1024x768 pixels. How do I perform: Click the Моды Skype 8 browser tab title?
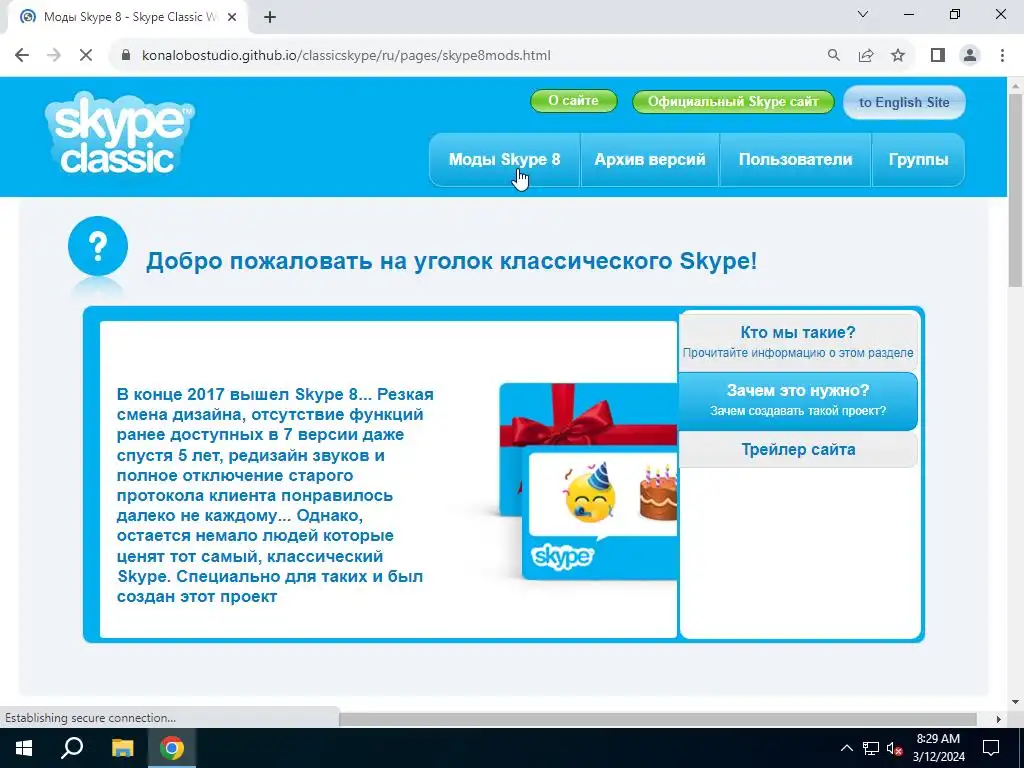click(x=130, y=17)
